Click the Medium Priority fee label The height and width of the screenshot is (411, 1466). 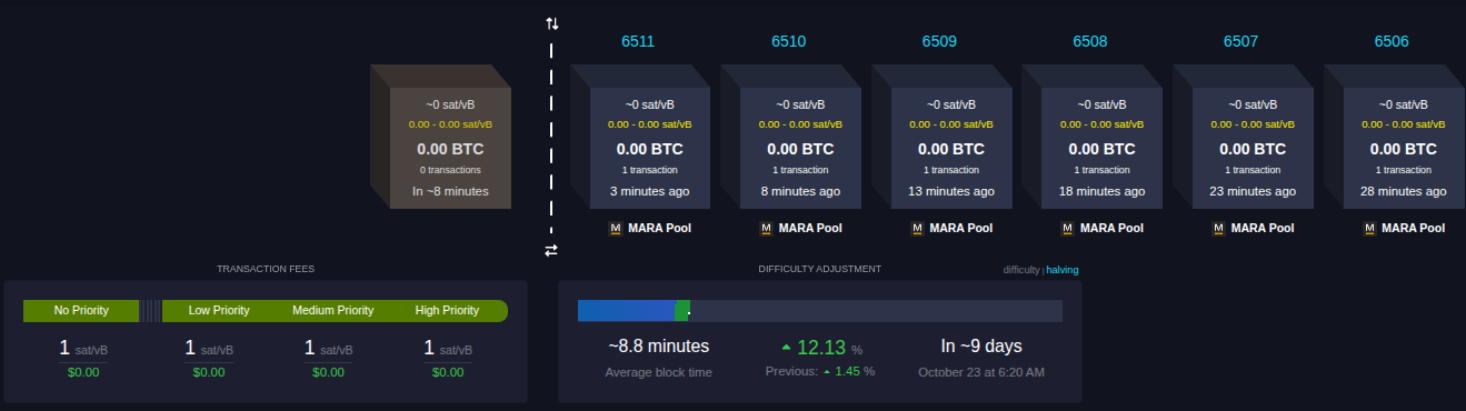[x=332, y=311]
